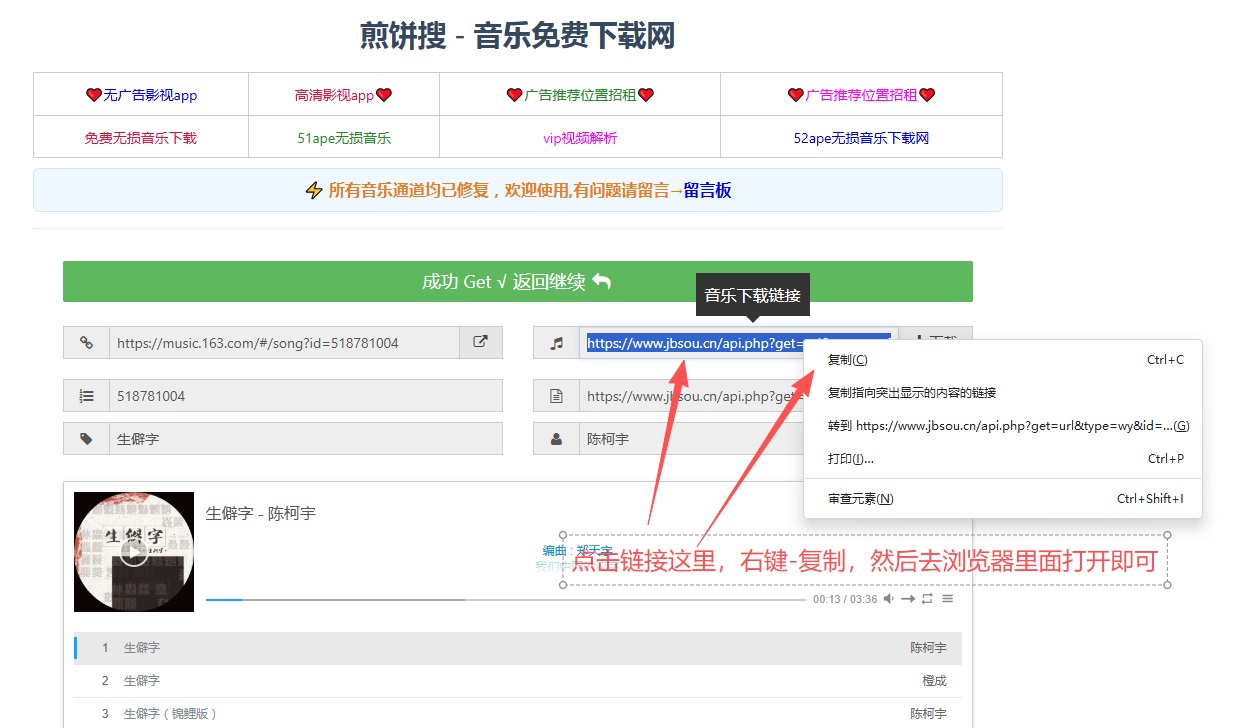
Task: Open the 留言板 link in the notice
Action: coord(707,190)
